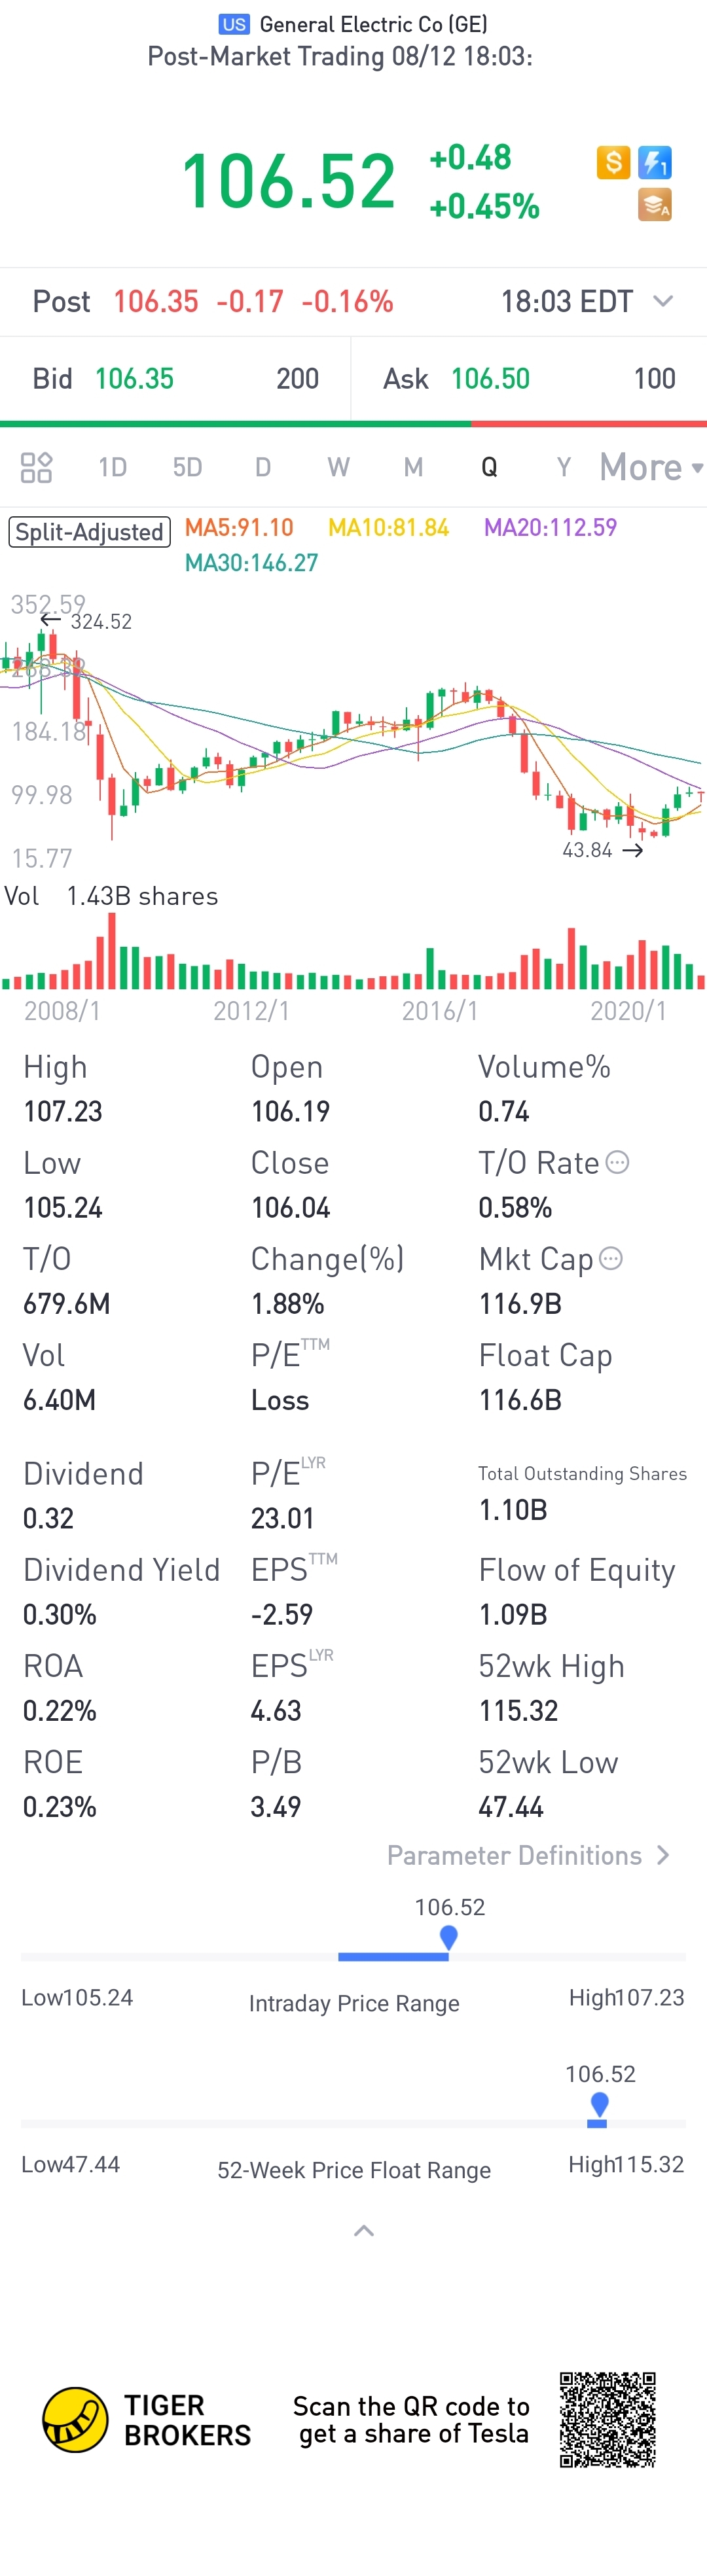Select the M monthly chart period
The image size is (707, 2576).
tap(413, 467)
